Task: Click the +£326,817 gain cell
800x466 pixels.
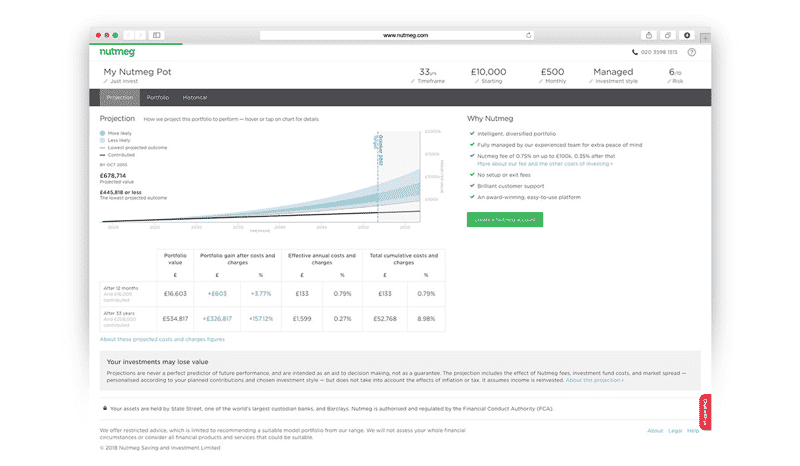Action: 217,319
